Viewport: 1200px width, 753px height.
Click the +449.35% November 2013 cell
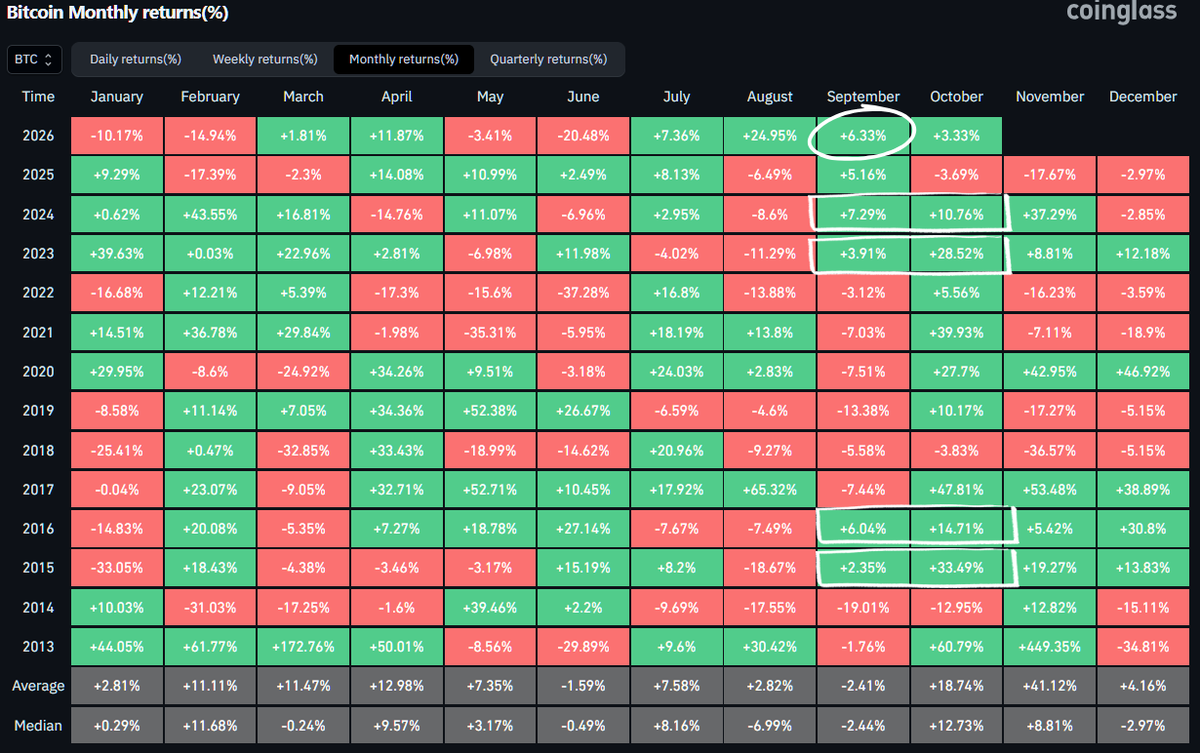click(x=1050, y=647)
